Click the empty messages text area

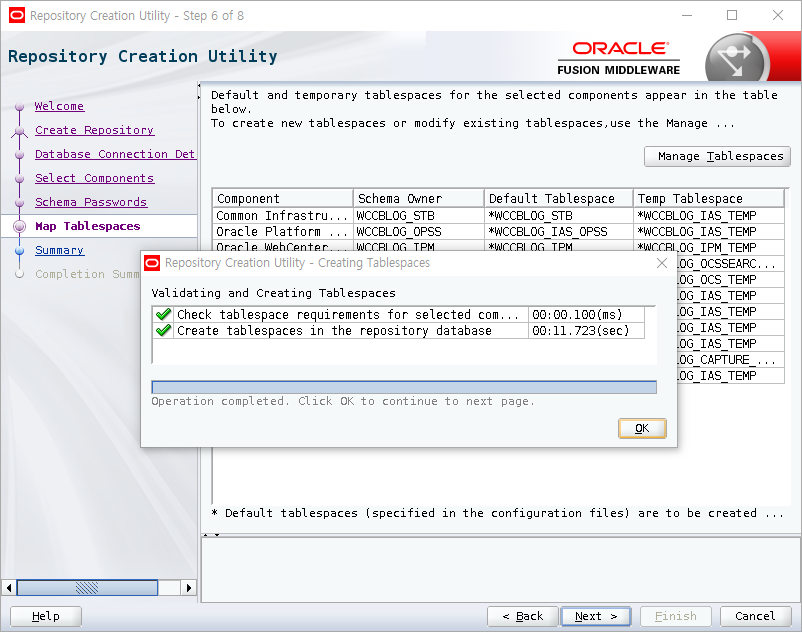tap(501, 570)
